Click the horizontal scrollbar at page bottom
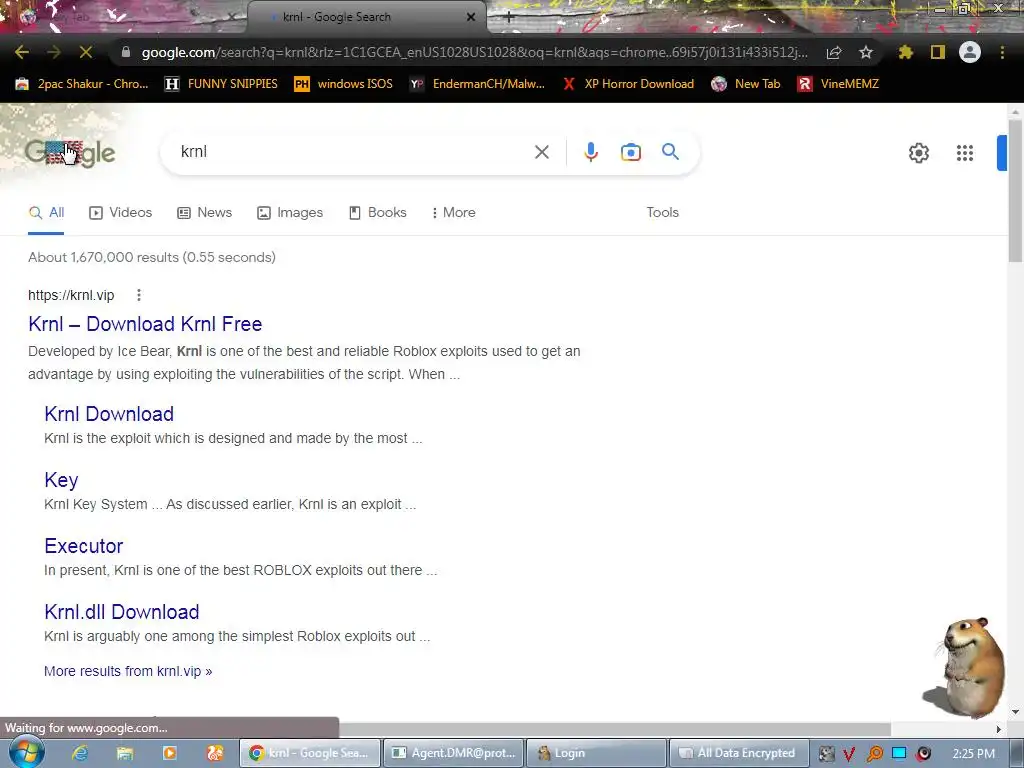The height and width of the screenshot is (768, 1024). tap(614, 729)
